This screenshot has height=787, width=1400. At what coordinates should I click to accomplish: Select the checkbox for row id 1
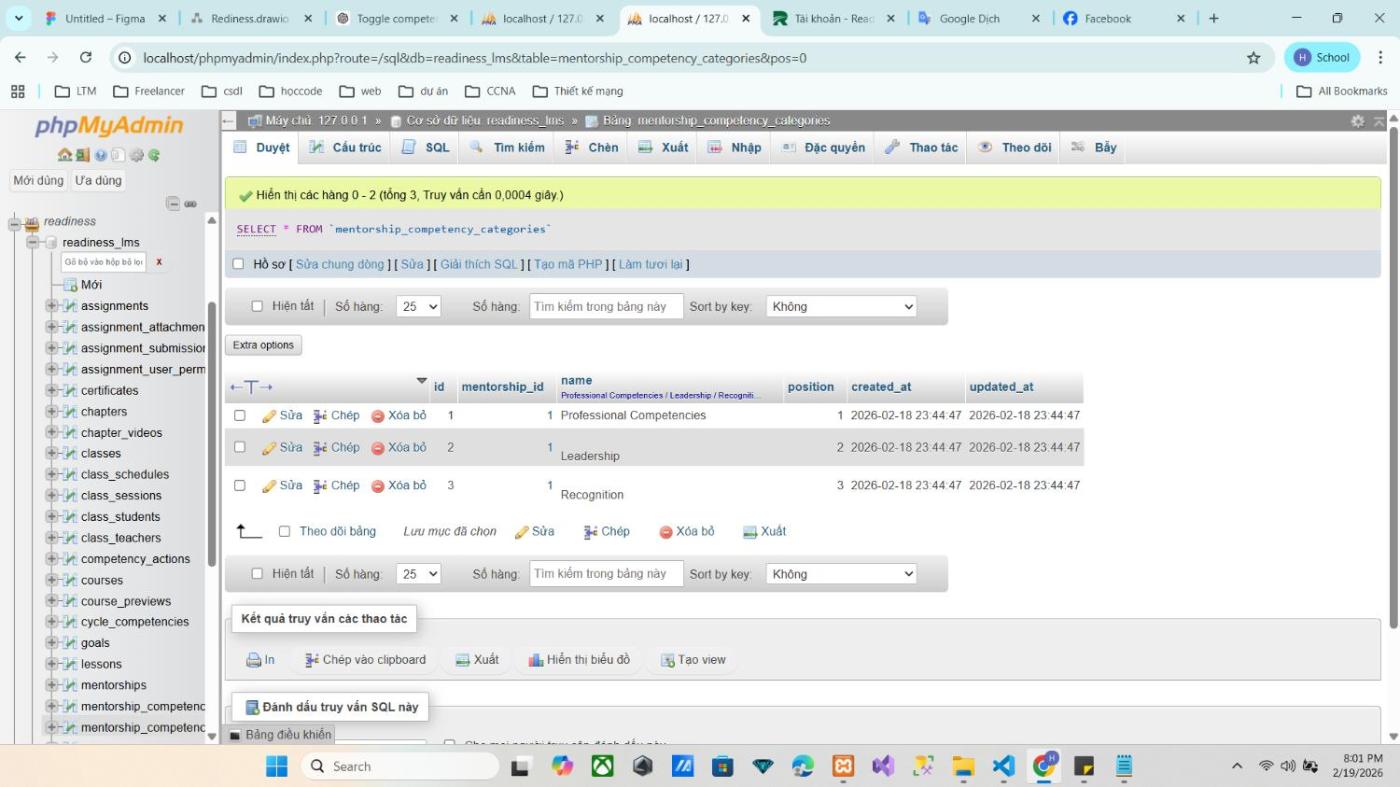point(239,415)
